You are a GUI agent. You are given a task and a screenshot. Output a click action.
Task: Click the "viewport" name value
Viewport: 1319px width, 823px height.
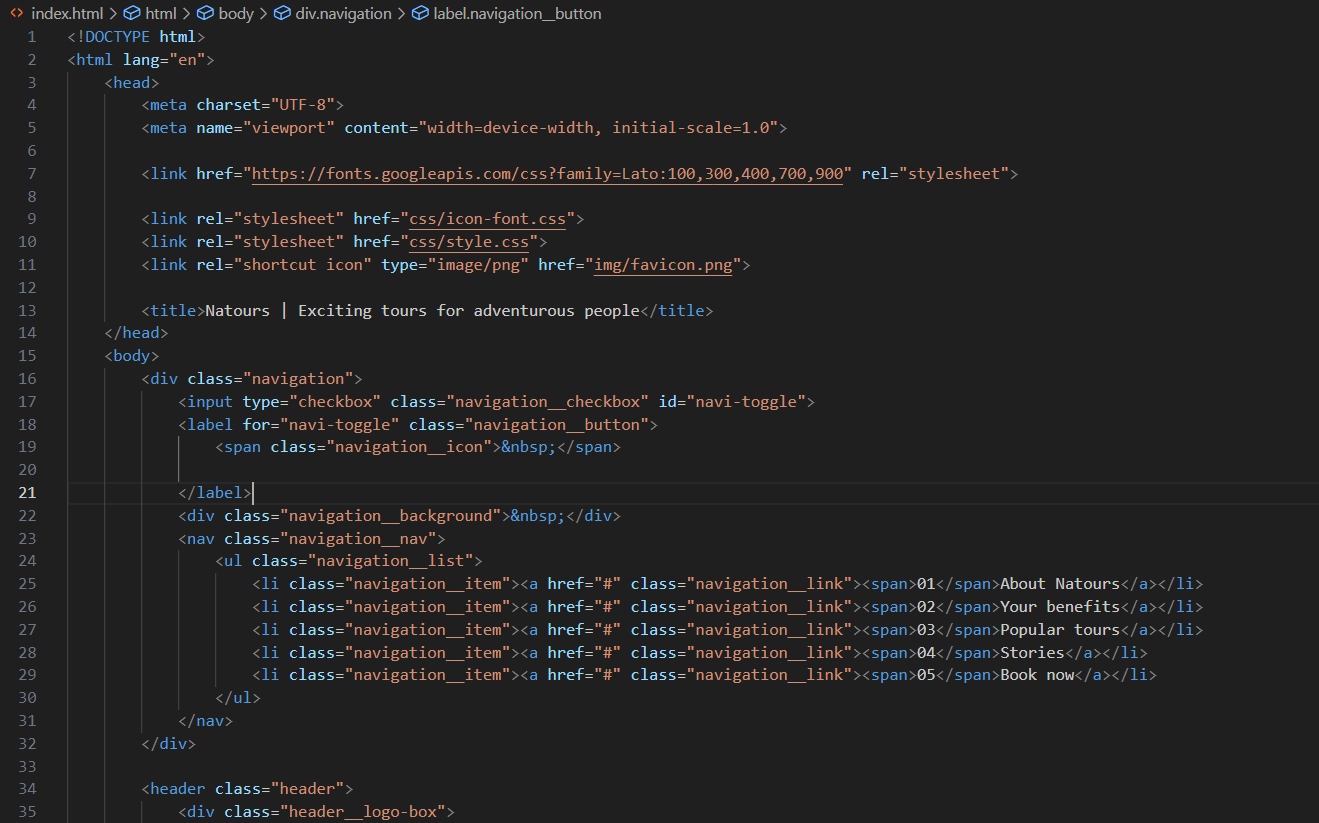click(289, 128)
